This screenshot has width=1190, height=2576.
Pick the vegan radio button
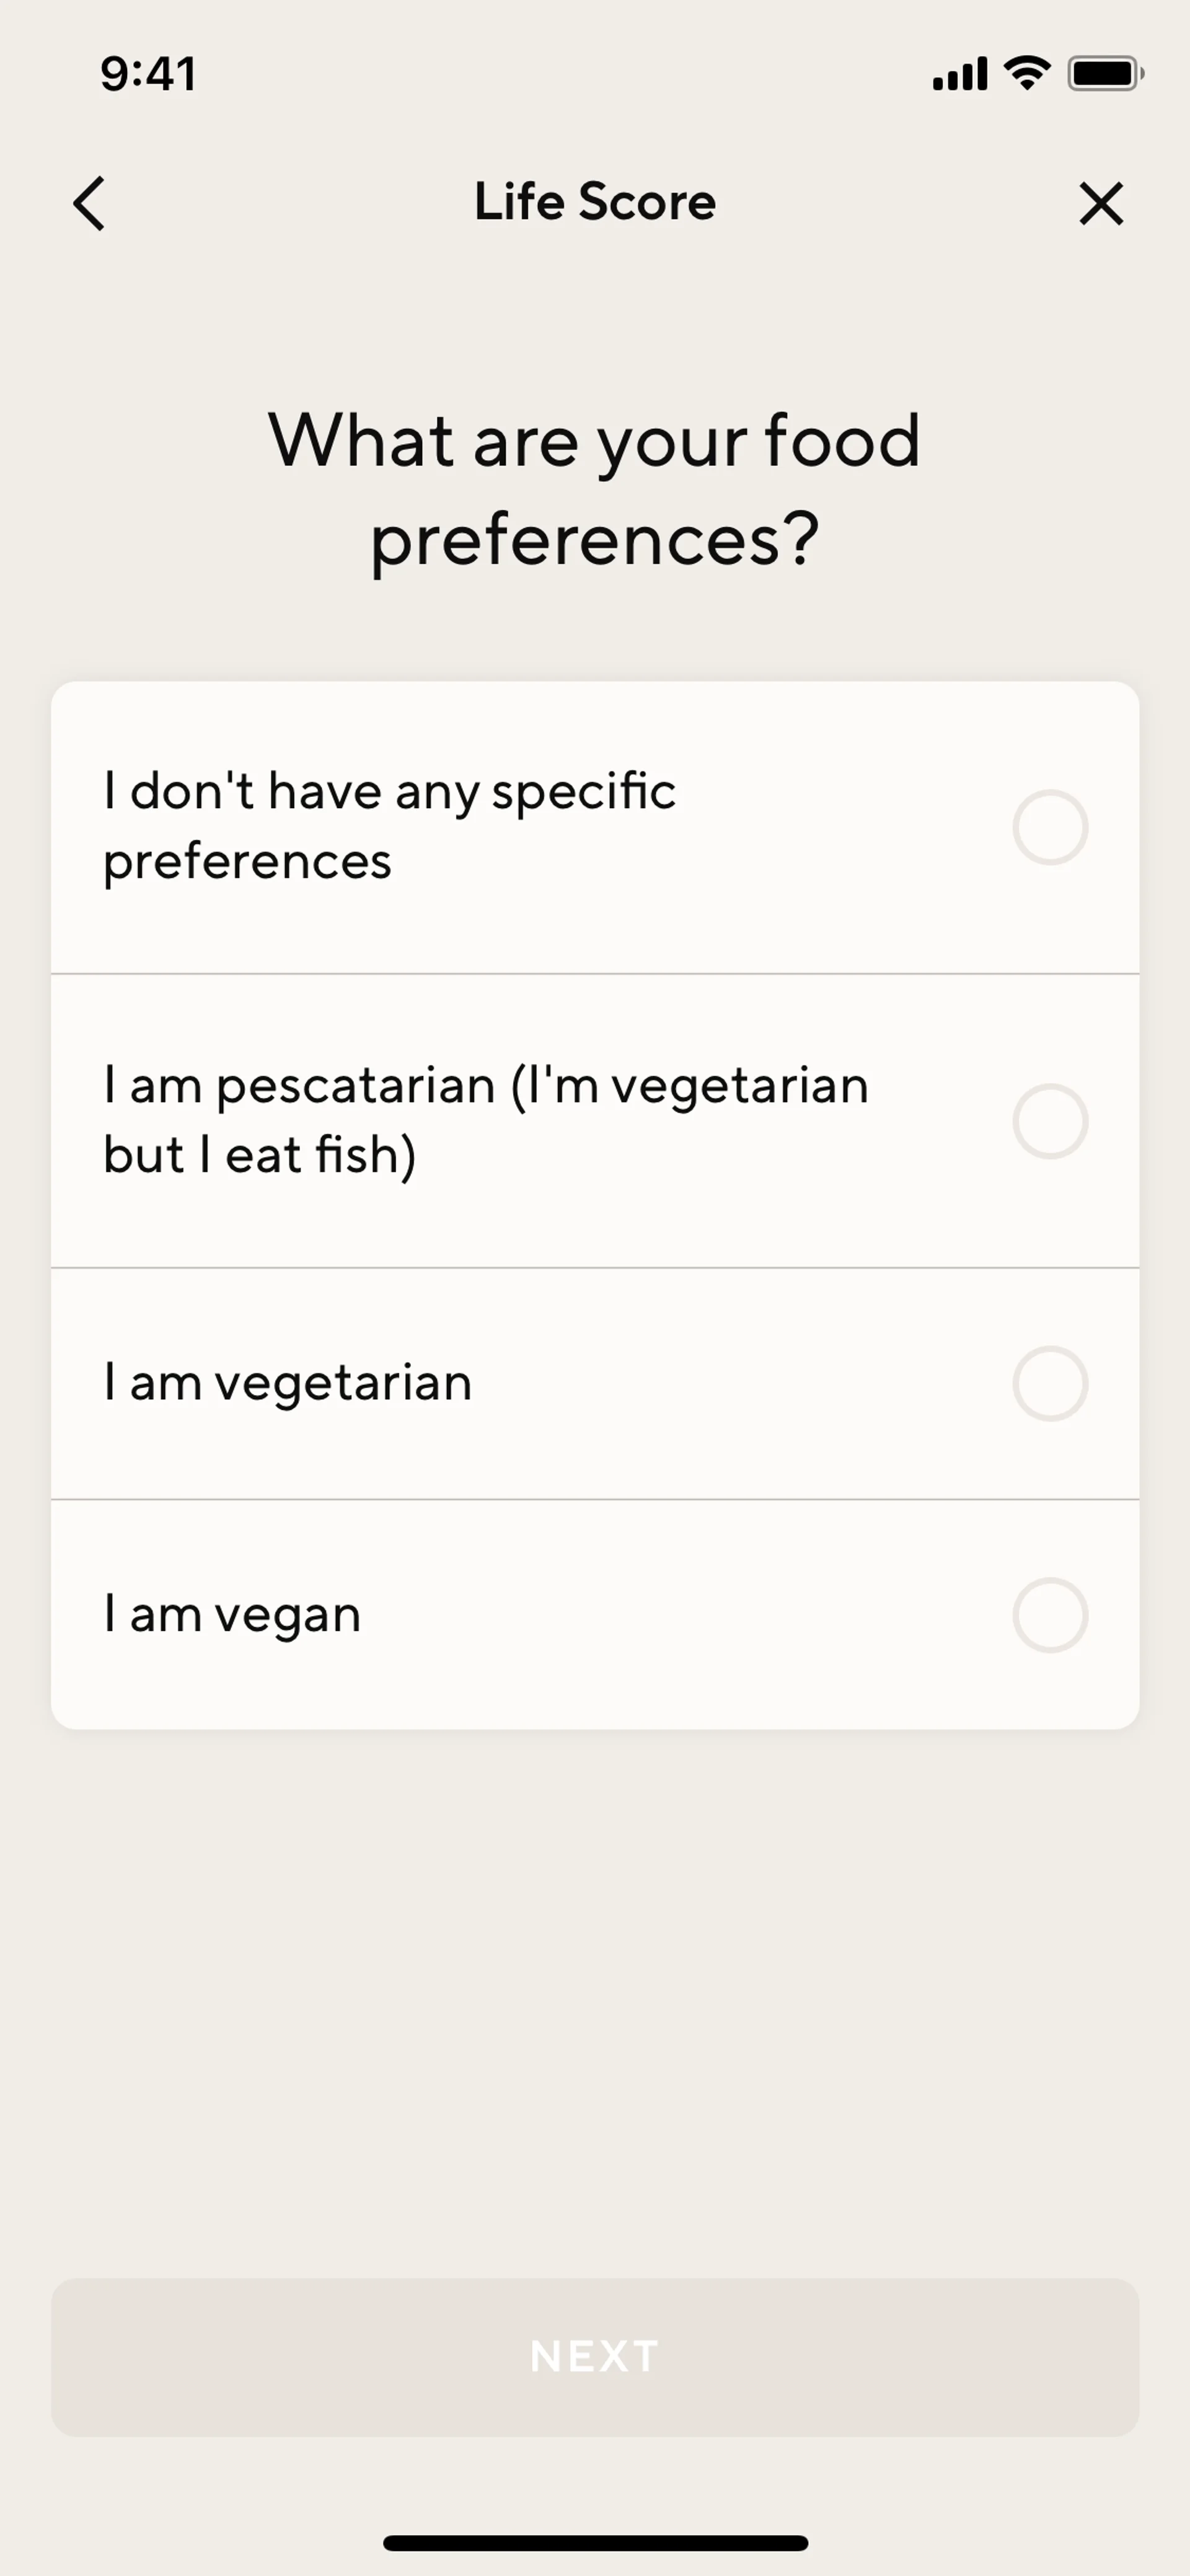(x=1050, y=1615)
